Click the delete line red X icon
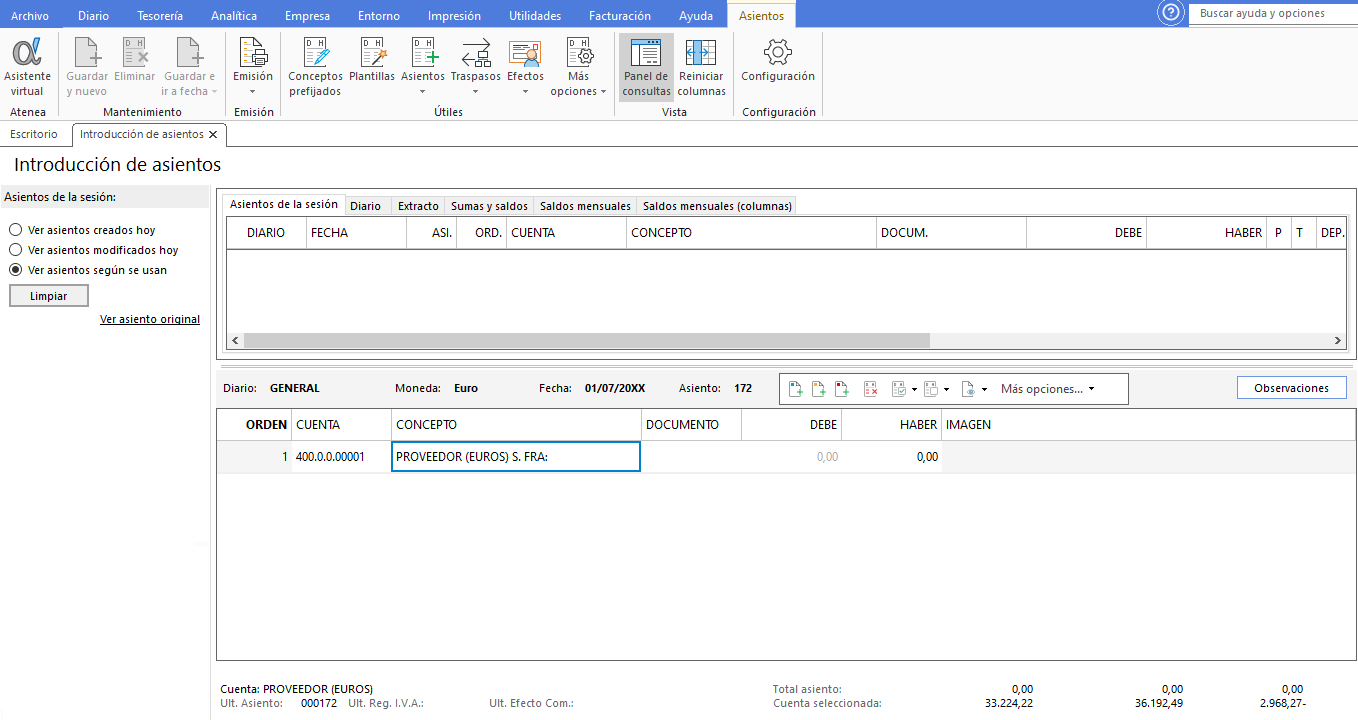Viewport: 1358px width, 720px height. click(870, 389)
